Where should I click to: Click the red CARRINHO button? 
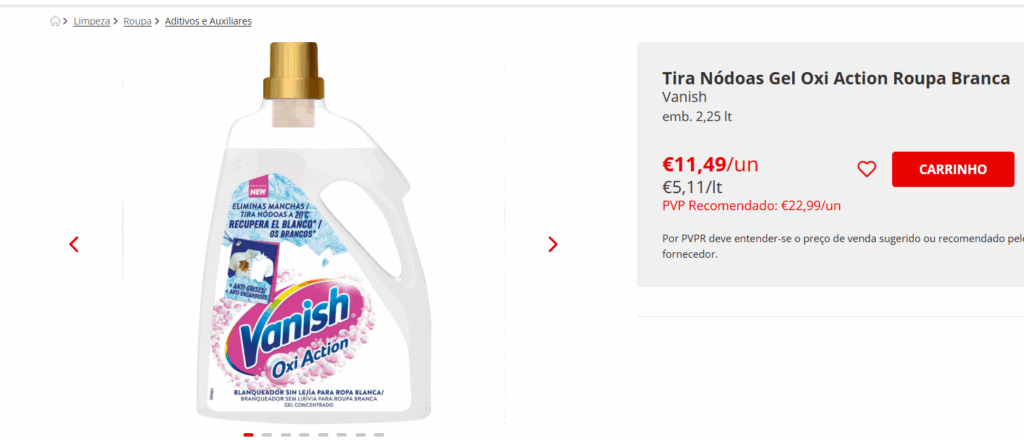pyautogui.click(x=952, y=169)
